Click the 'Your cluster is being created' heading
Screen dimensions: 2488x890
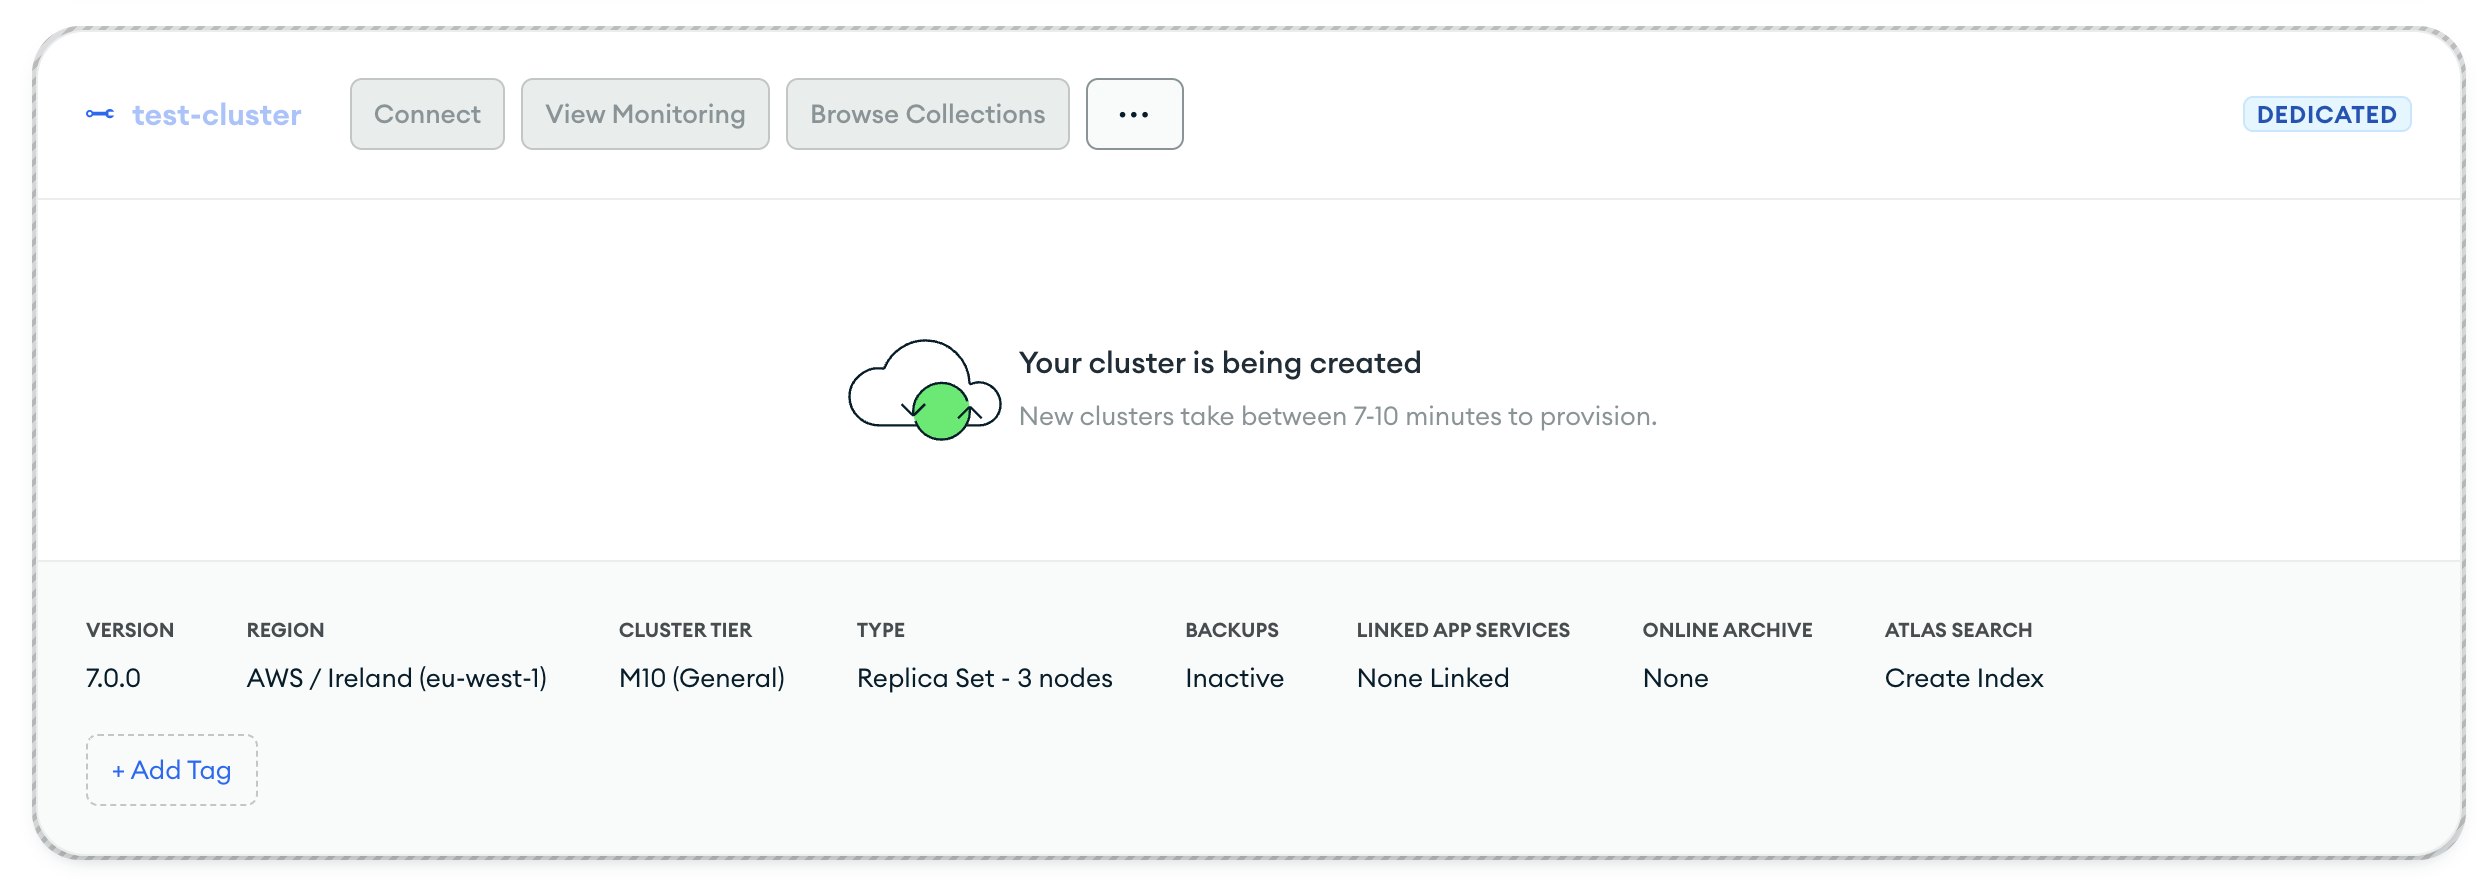[1219, 363]
